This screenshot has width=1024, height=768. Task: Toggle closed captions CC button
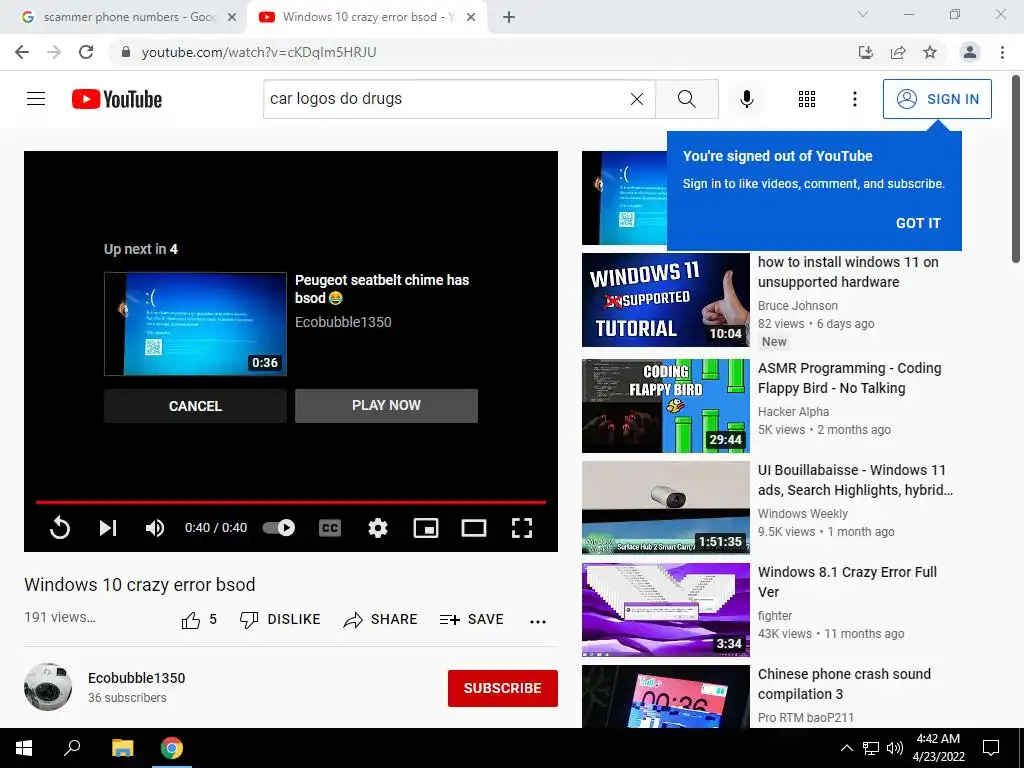click(330, 528)
